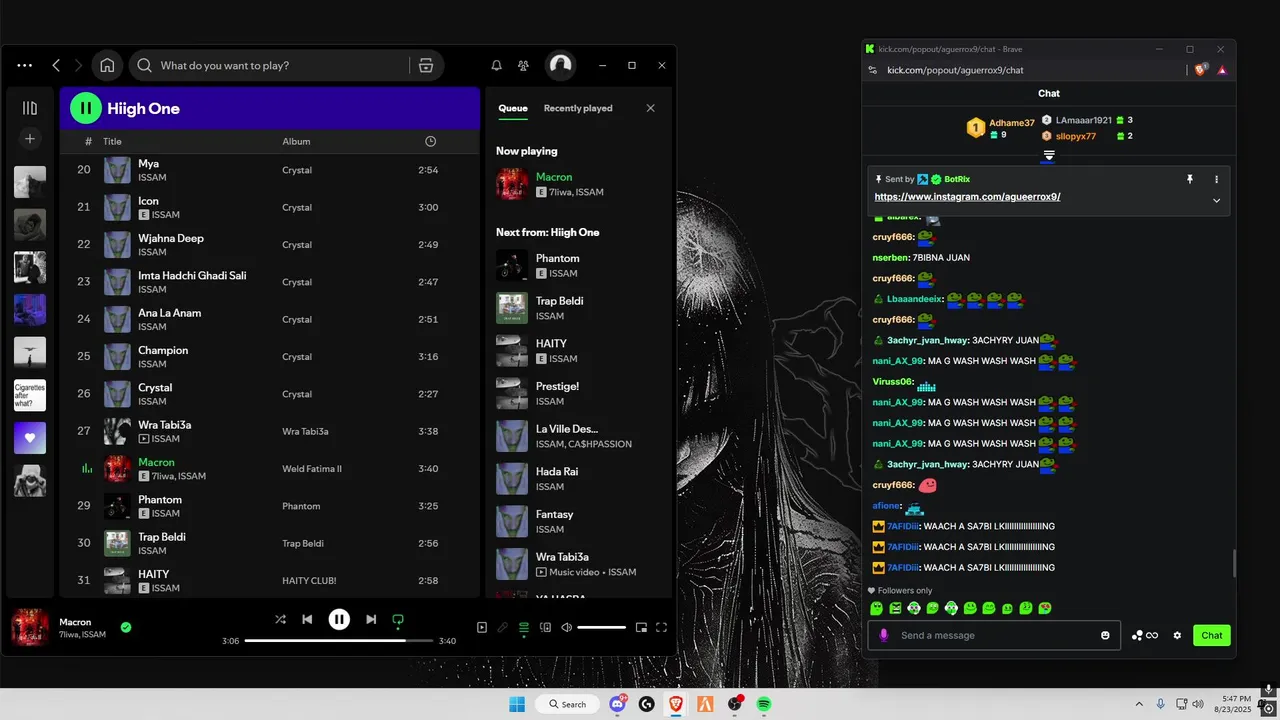The image size is (1280, 720).
Task: Open Friend Activity icon
Action: (x=523, y=65)
